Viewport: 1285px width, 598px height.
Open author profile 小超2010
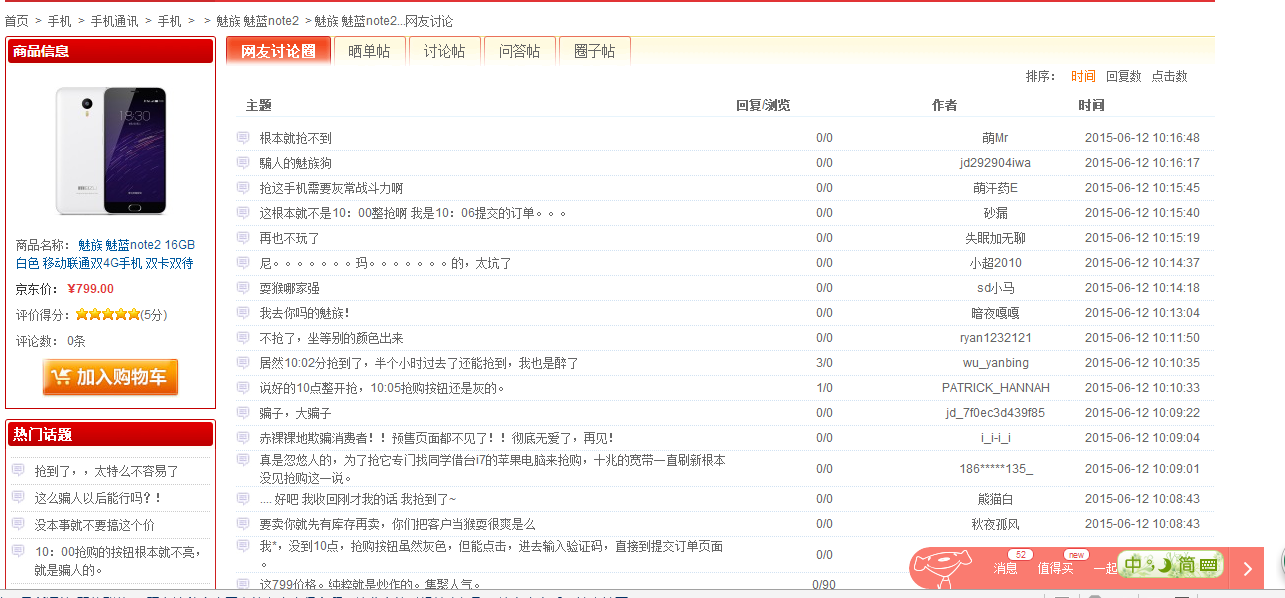point(995,263)
